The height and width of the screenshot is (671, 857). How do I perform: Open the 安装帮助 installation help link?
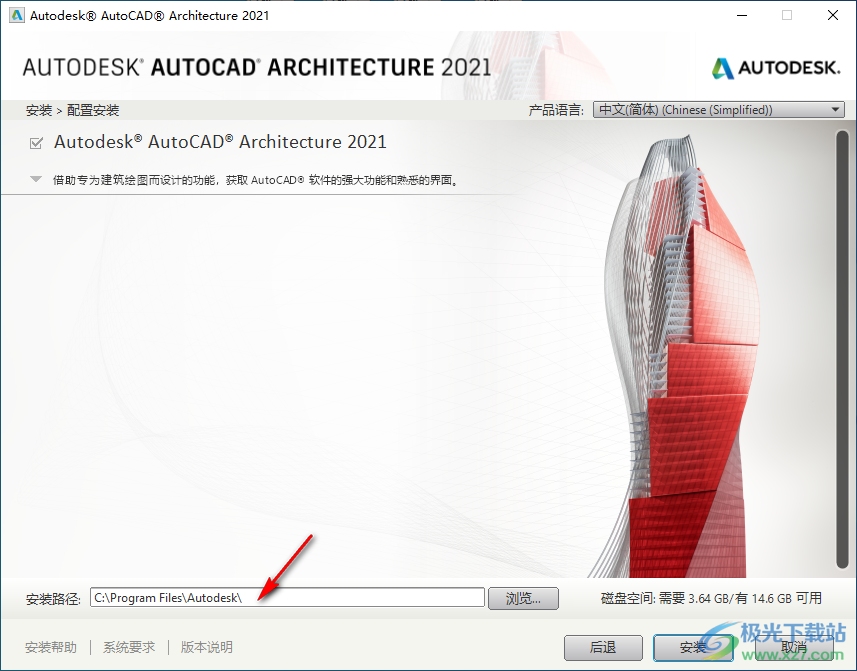(x=51, y=648)
